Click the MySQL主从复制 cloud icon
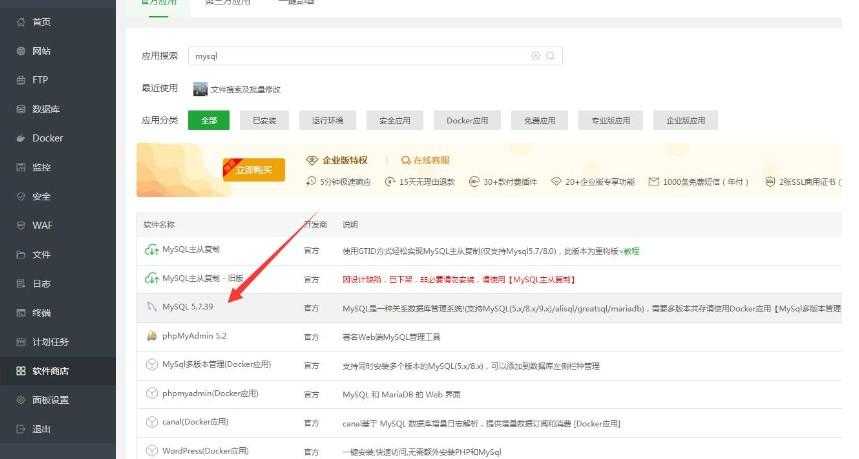 pos(152,249)
